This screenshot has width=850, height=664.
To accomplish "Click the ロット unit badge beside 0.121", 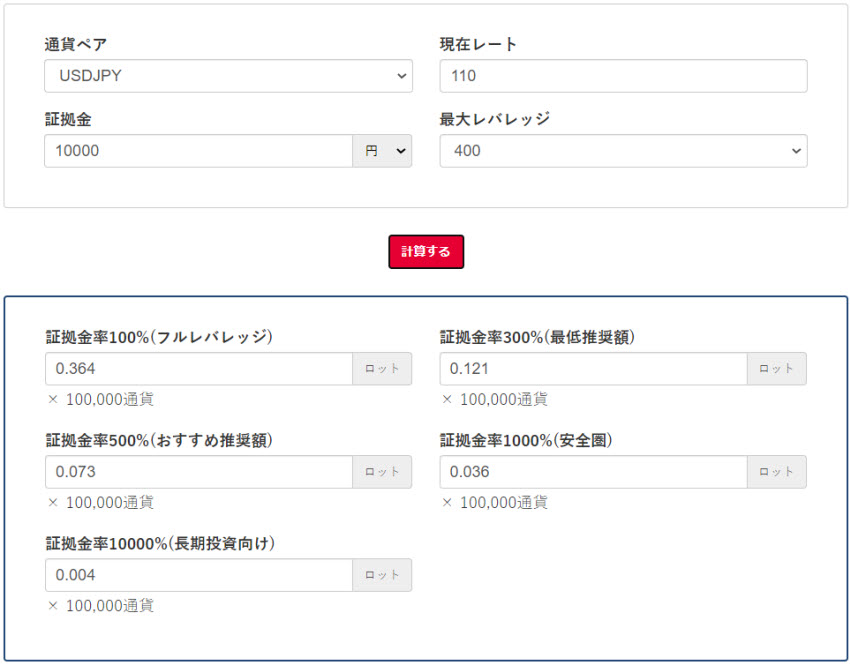I will click(776, 369).
